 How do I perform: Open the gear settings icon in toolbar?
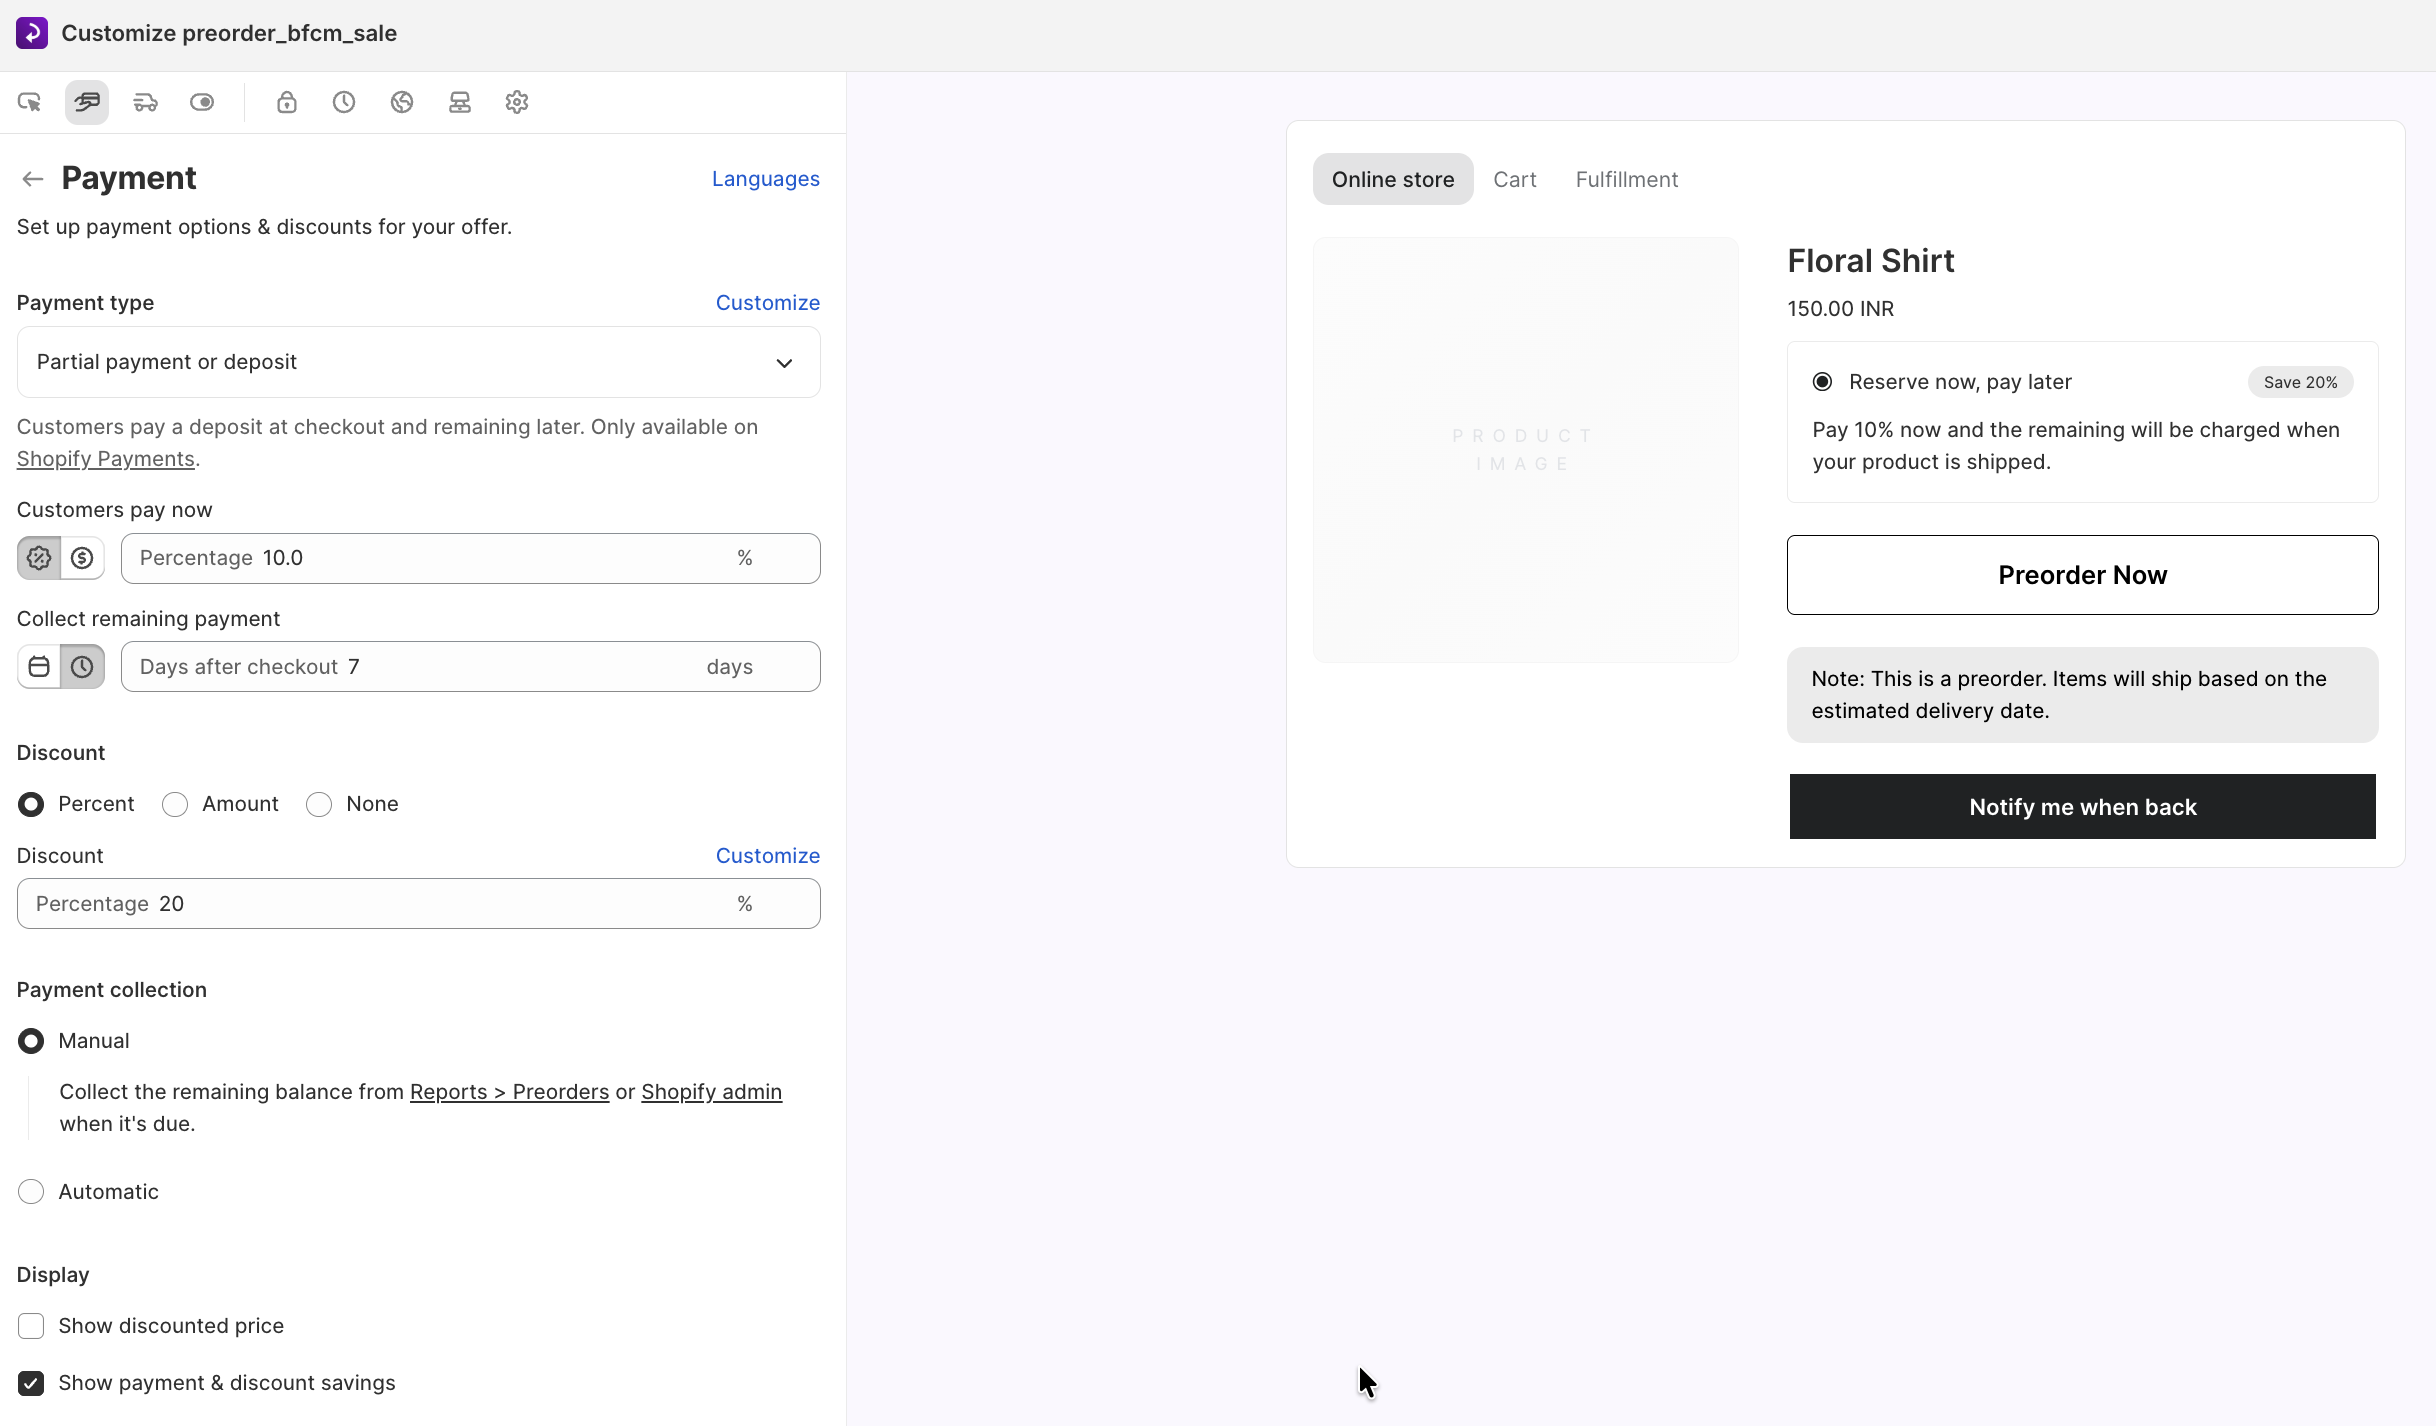517,102
